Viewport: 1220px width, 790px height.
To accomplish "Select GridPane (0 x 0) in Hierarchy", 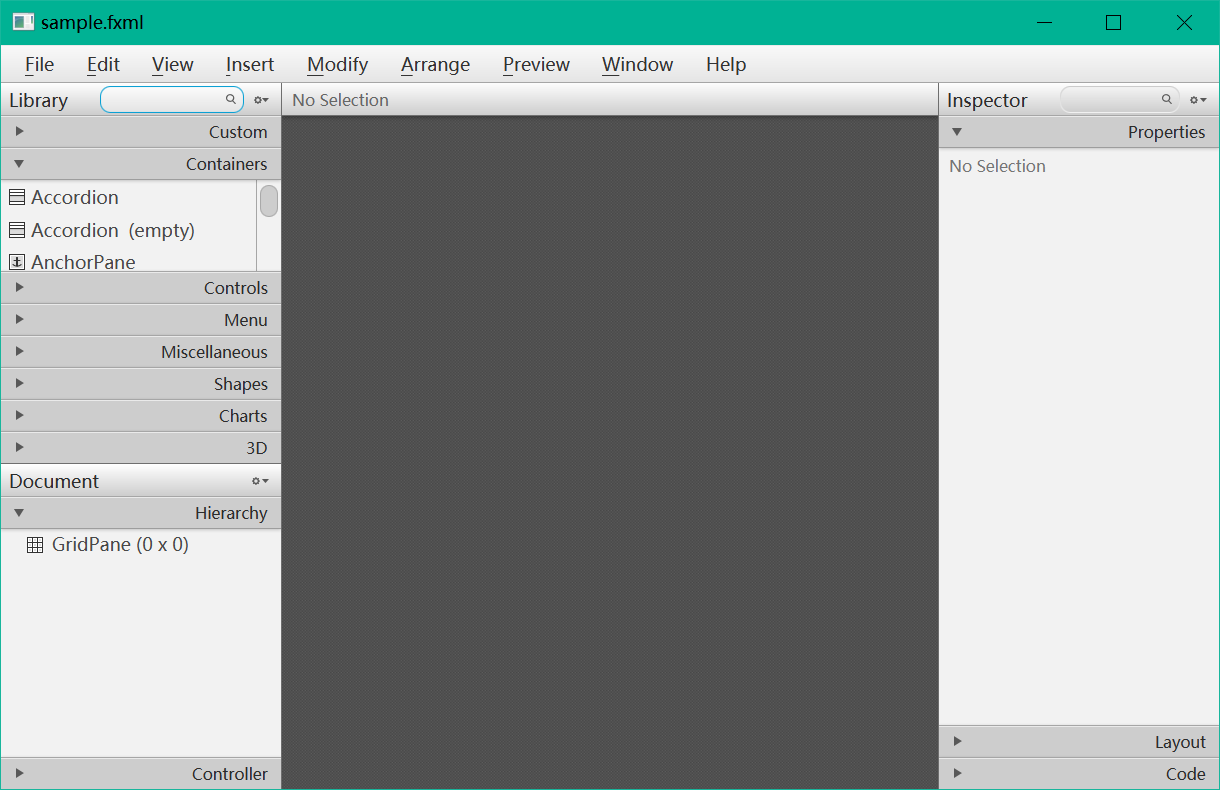I will pyautogui.click(x=141, y=545).
